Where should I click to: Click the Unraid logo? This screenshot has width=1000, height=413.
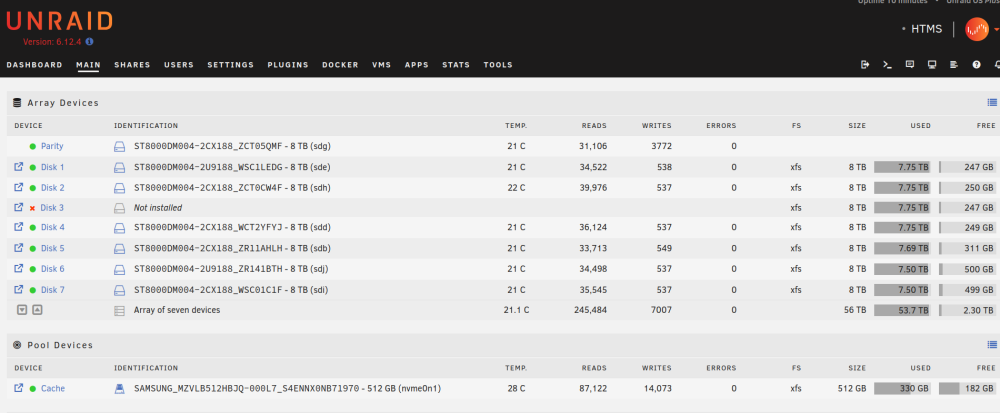point(59,22)
